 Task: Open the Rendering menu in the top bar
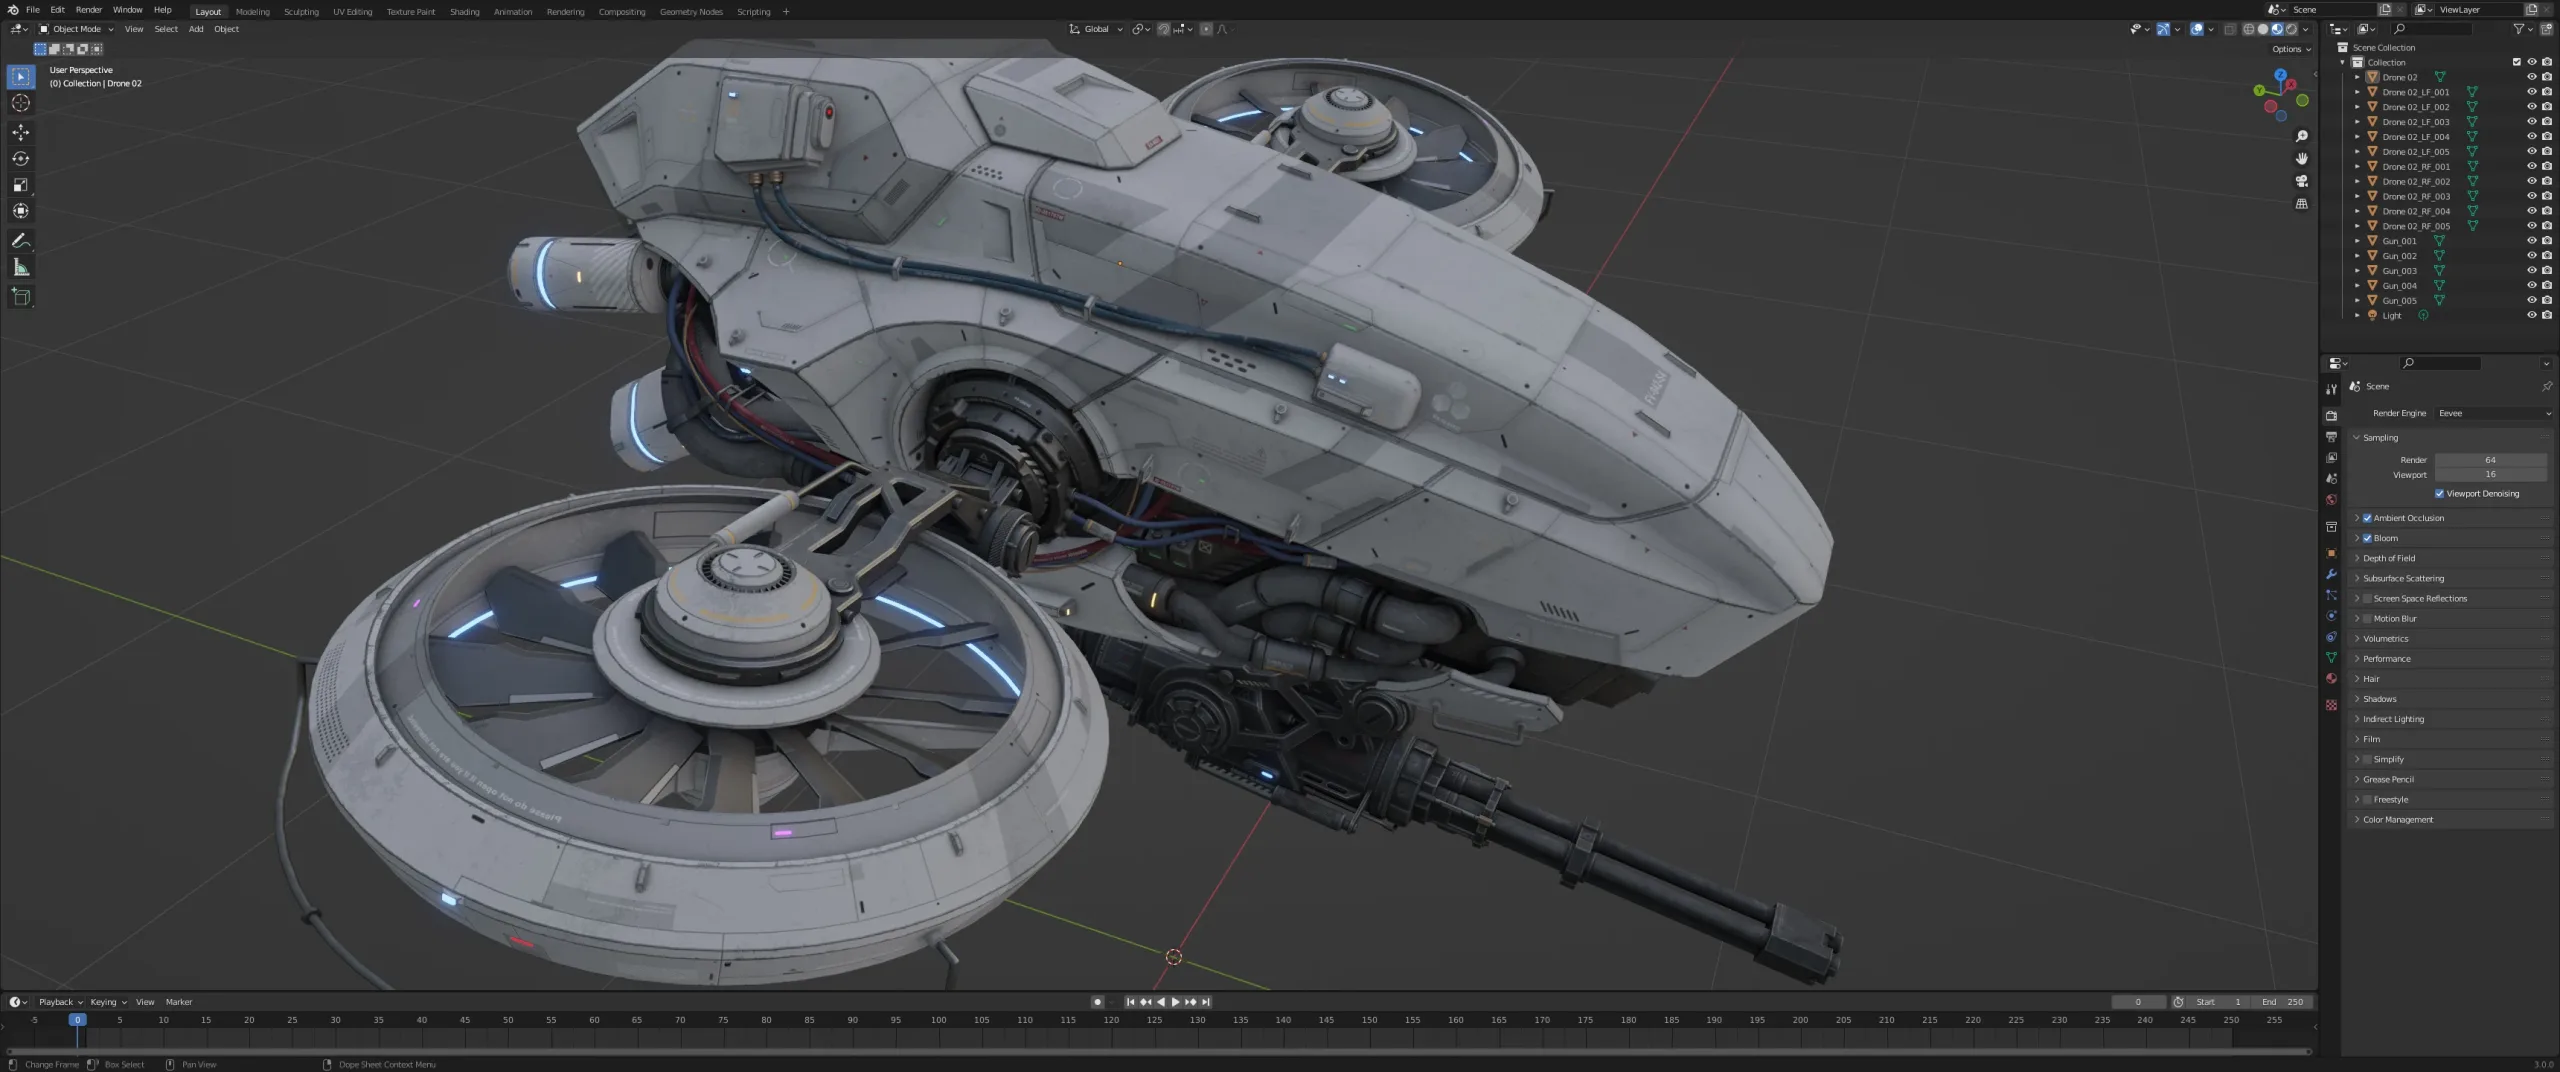click(565, 11)
